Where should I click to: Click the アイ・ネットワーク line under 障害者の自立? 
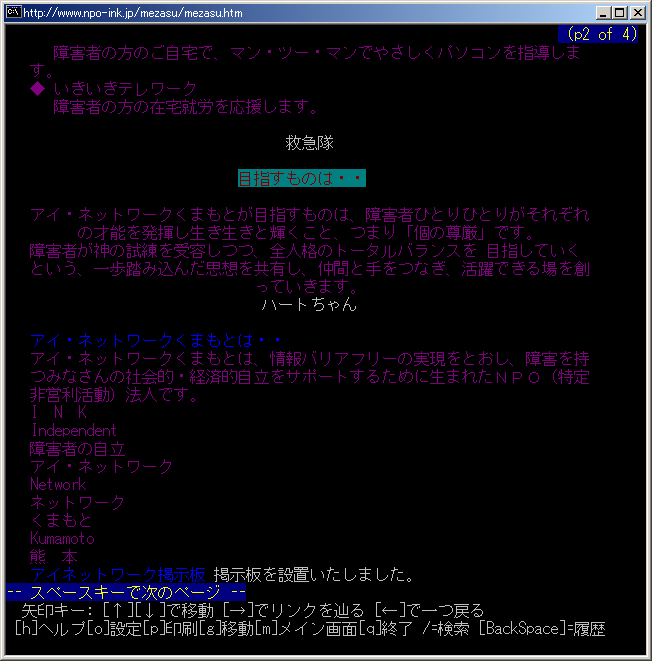tap(101, 466)
